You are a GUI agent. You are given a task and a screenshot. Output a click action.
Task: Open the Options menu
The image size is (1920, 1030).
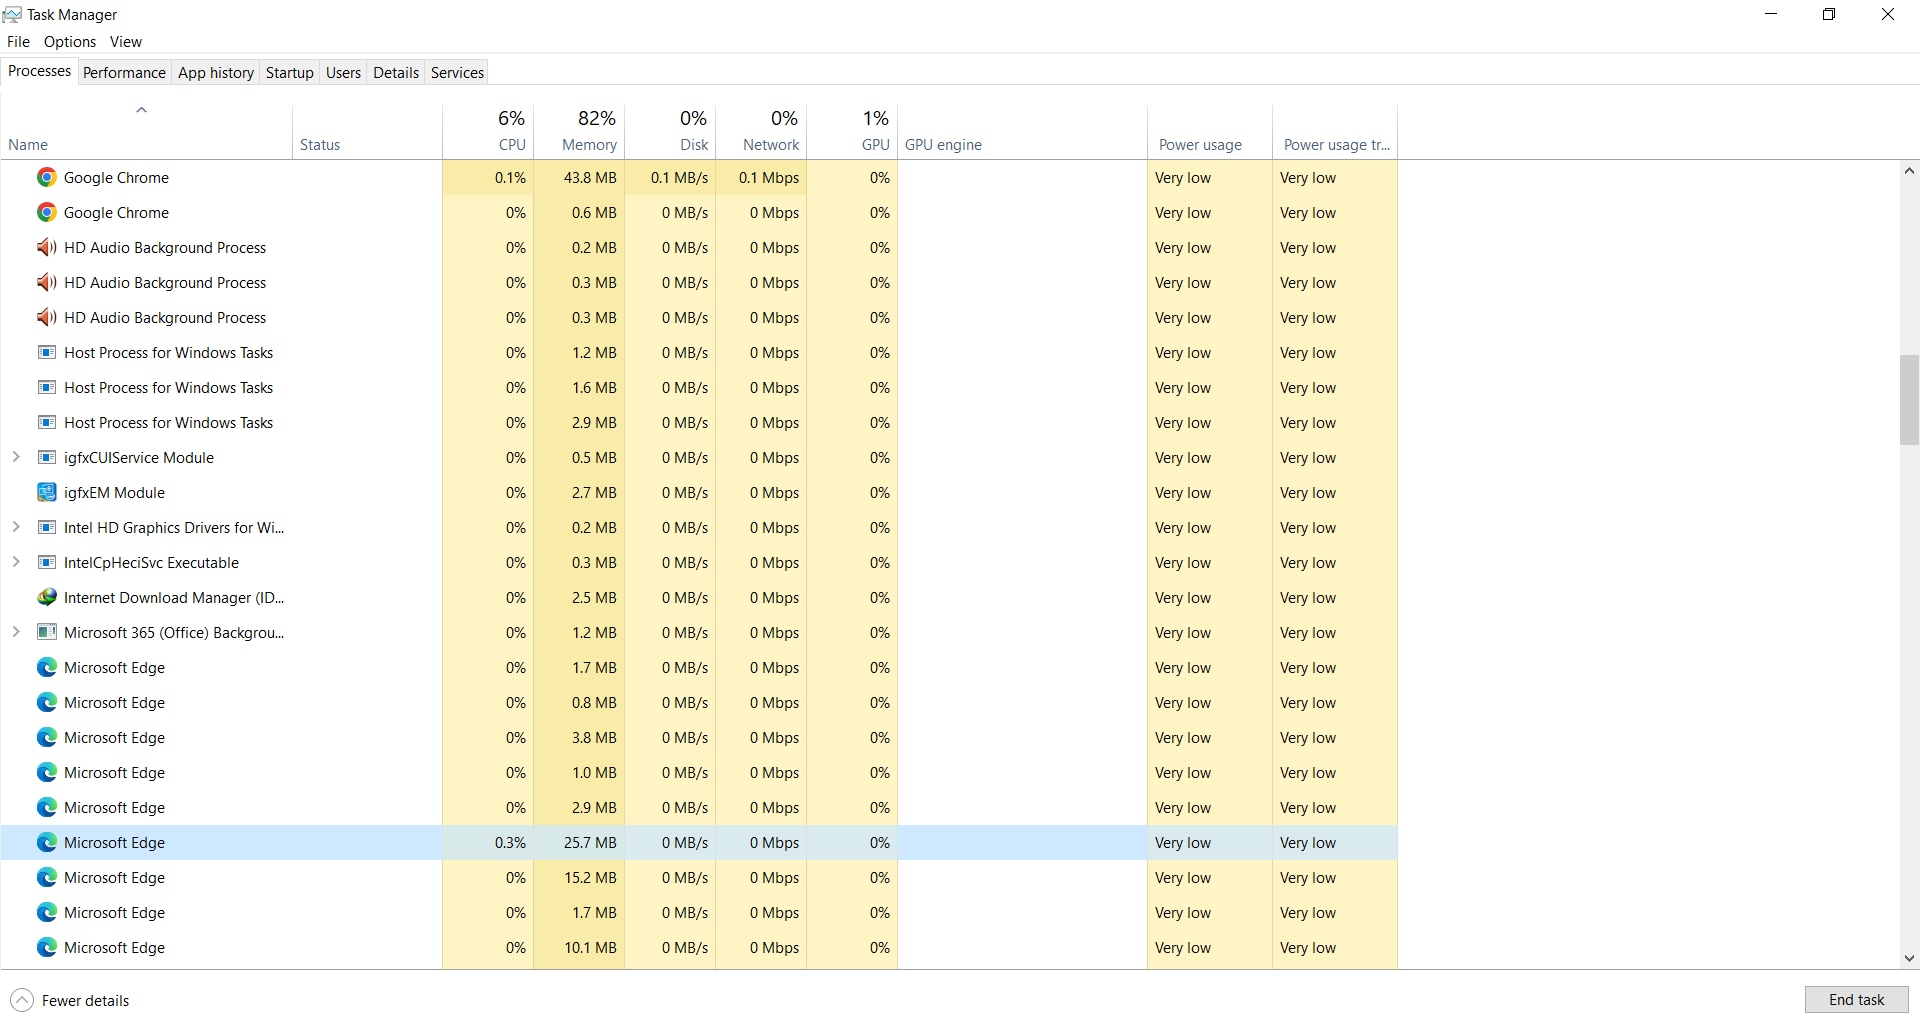[70, 42]
